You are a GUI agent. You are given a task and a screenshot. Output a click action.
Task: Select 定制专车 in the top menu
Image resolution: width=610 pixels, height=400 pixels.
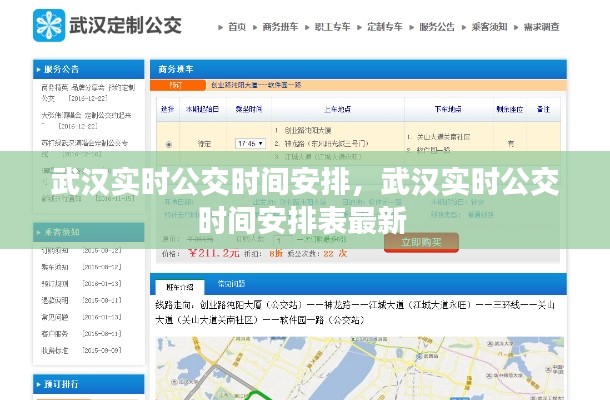[387, 26]
